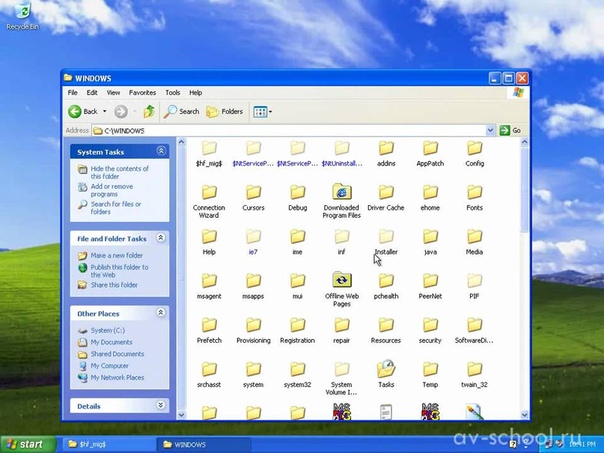Select the inf folder

(342, 242)
